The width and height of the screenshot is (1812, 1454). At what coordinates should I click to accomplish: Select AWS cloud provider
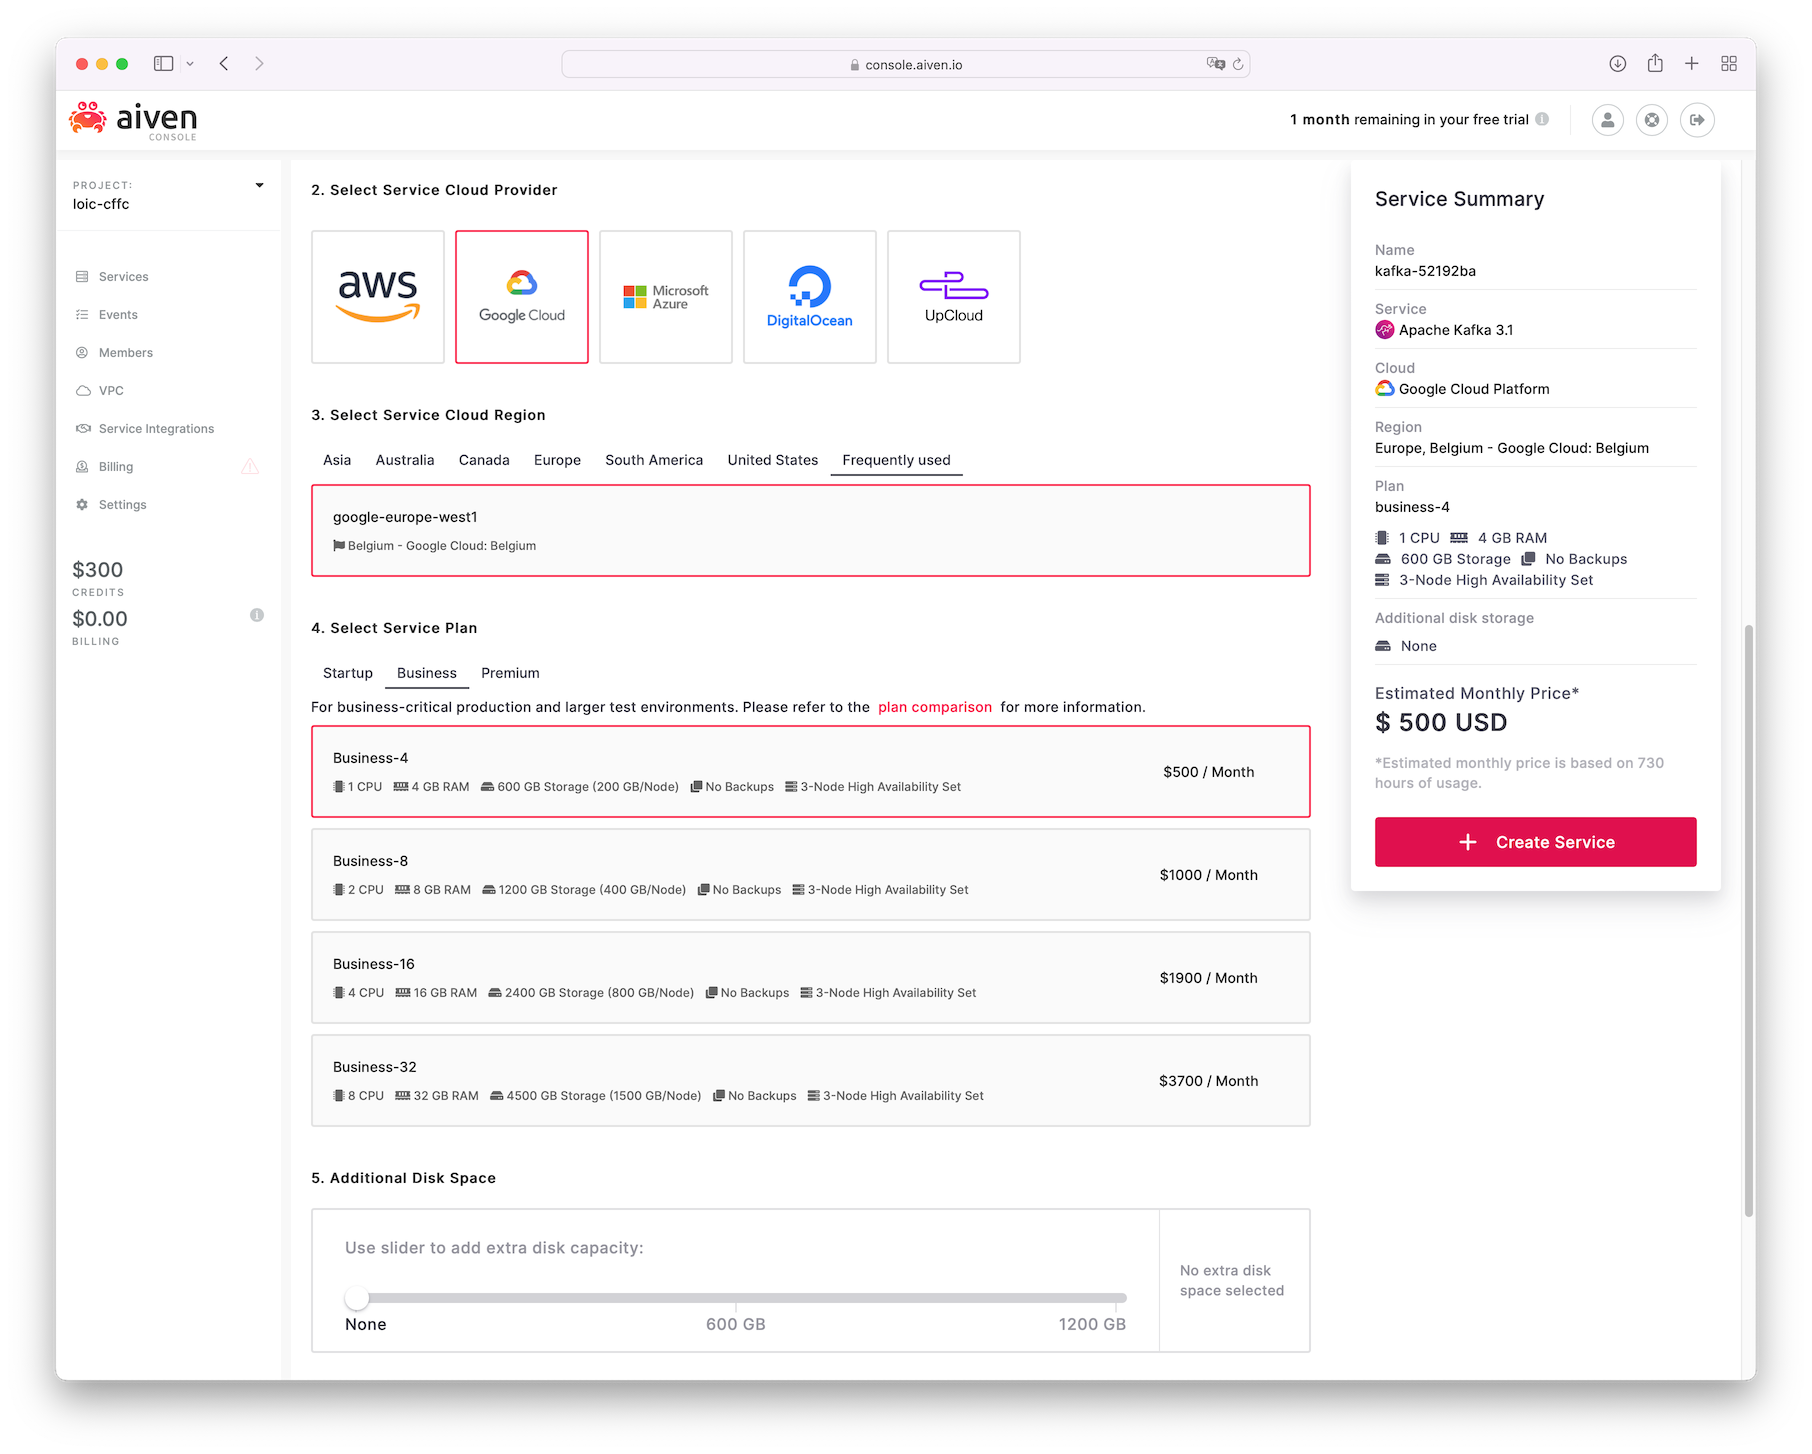pyautogui.click(x=378, y=297)
